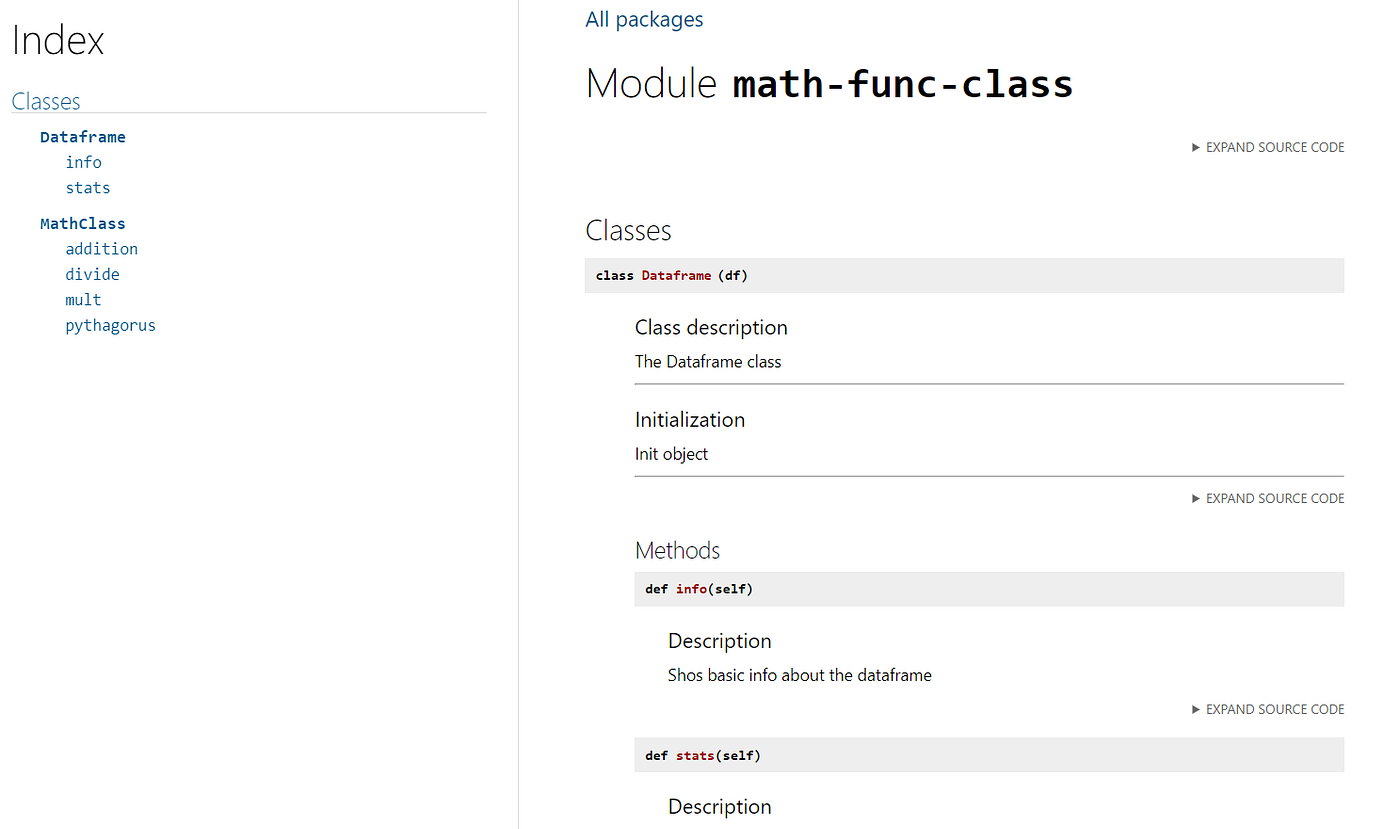Click the Methods section heading
This screenshot has width=1400, height=829.
click(677, 550)
